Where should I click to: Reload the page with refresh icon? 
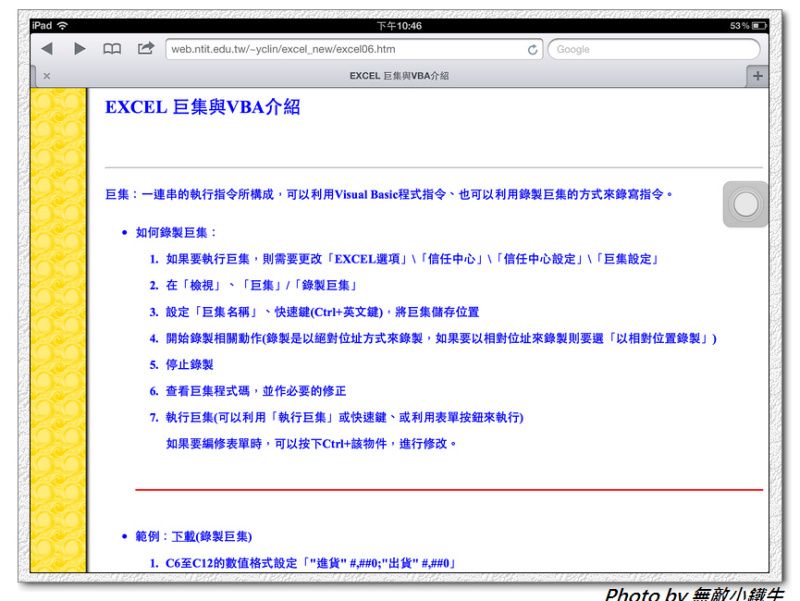pos(532,49)
